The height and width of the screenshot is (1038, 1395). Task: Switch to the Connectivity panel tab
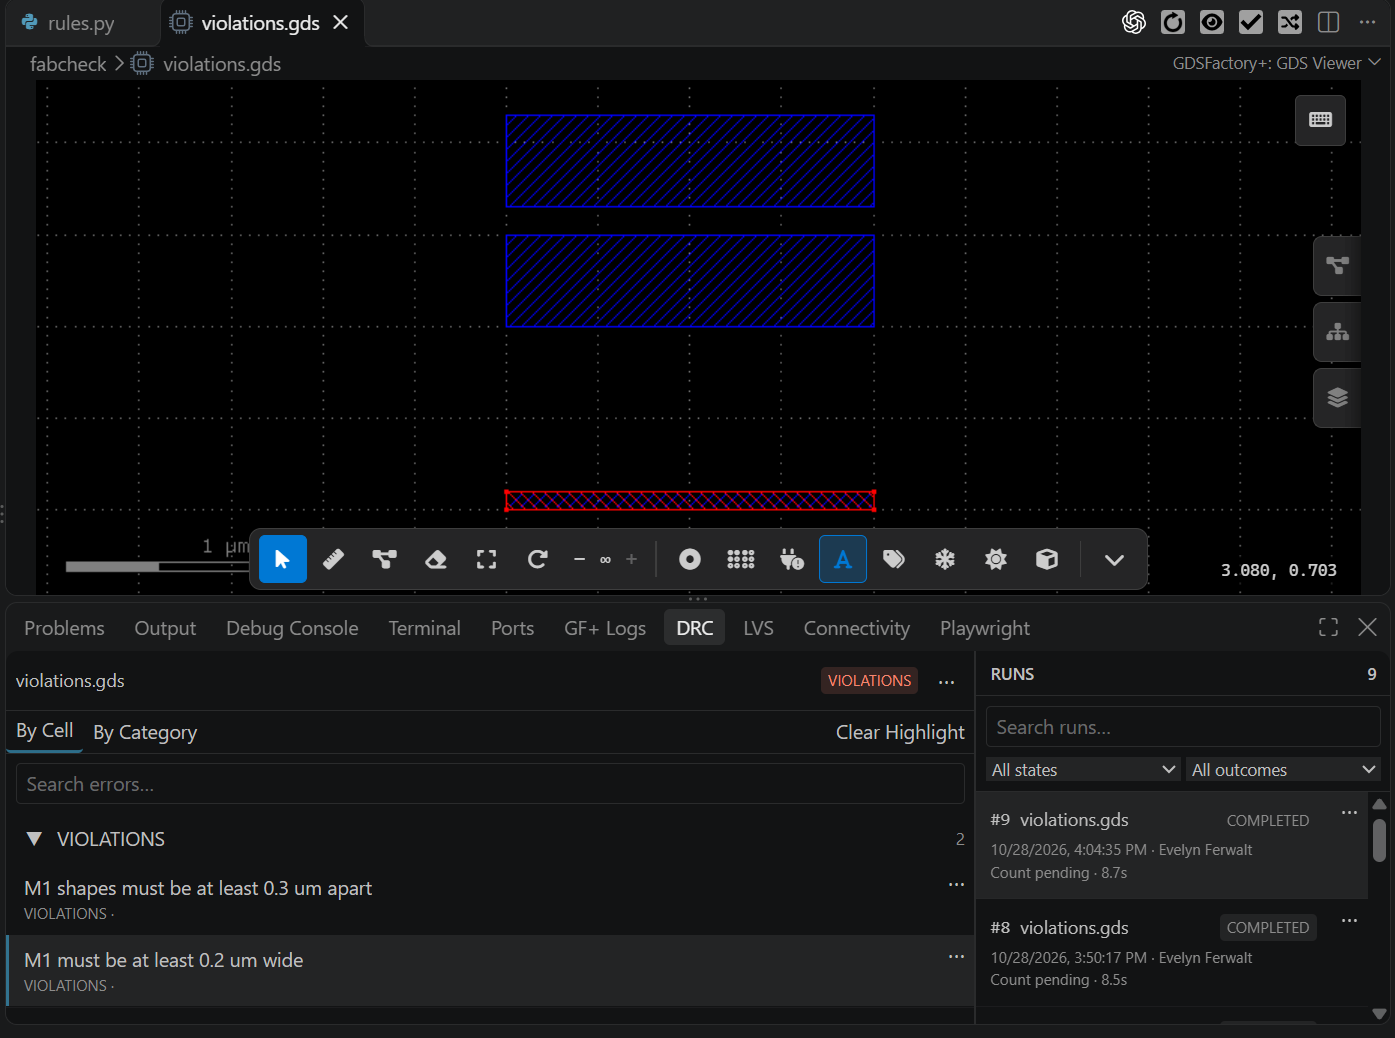857,628
